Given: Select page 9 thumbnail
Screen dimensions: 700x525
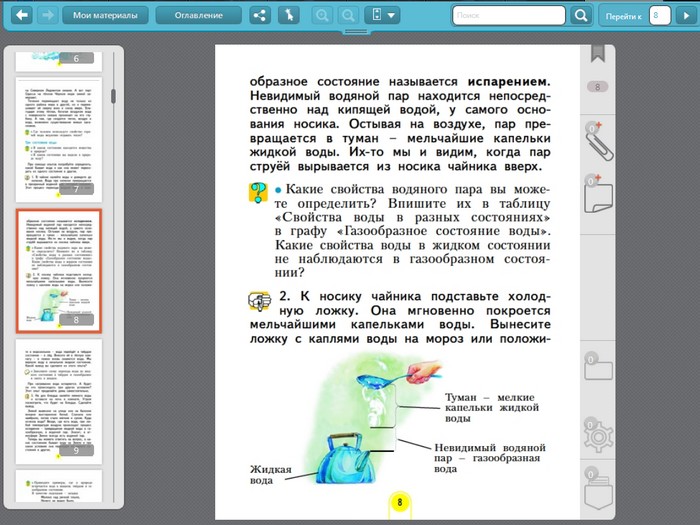Looking at the screenshot, I should [x=59, y=398].
